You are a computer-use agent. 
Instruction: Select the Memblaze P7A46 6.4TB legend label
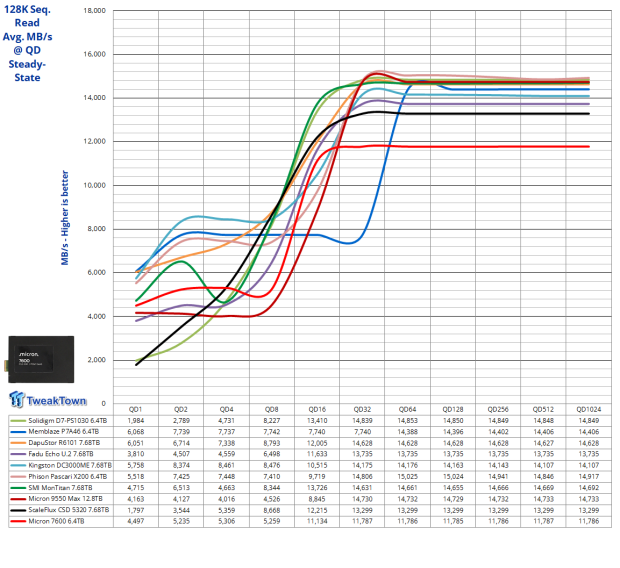63,432
